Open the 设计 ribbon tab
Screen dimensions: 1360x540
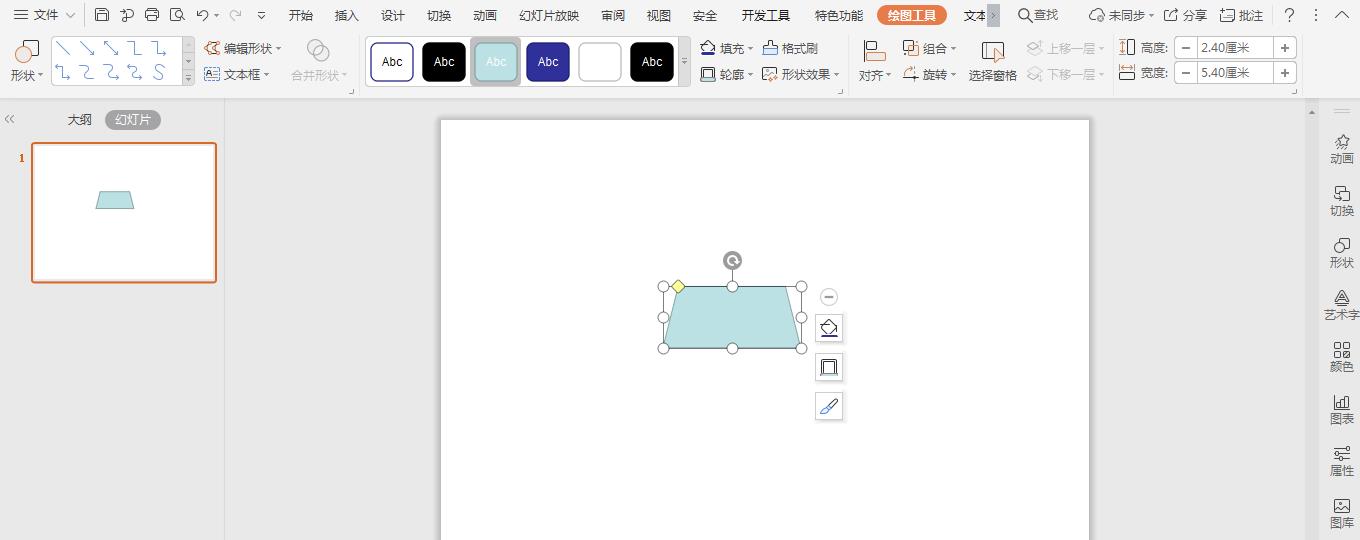[x=393, y=15]
